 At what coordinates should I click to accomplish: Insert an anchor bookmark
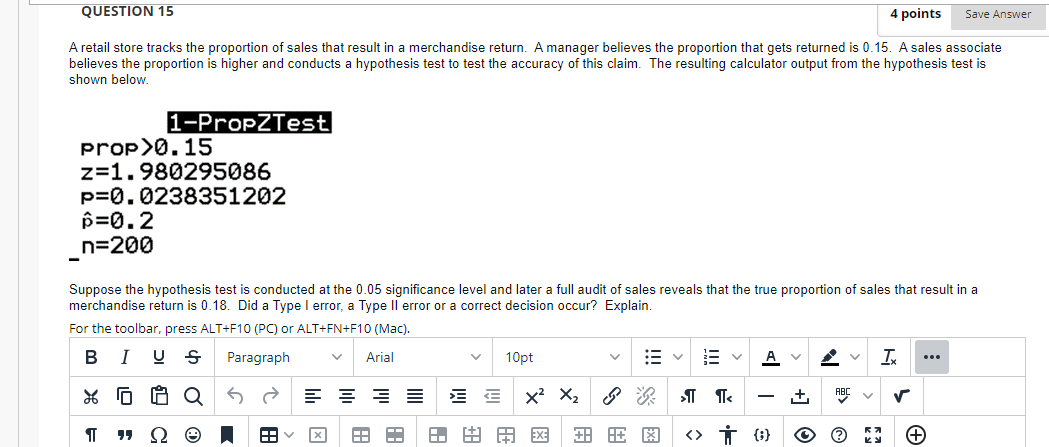coord(226,436)
